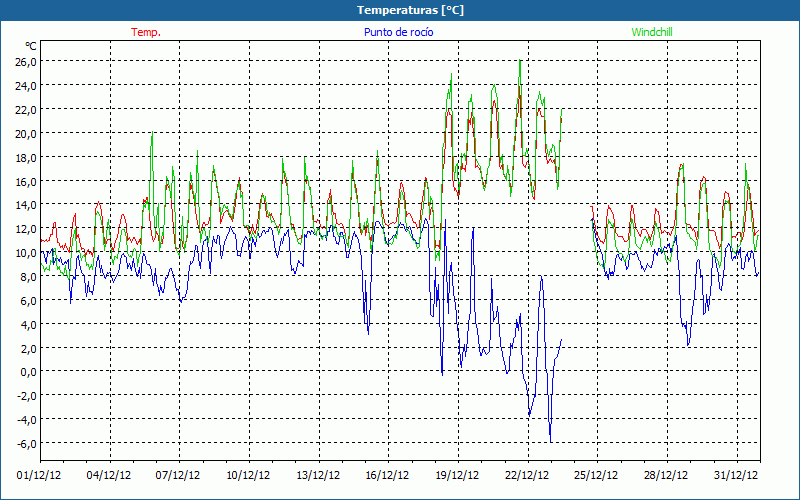Click the -2,0 y-axis value
Image resolution: width=800 pixels, height=500 pixels.
click(x=27, y=396)
